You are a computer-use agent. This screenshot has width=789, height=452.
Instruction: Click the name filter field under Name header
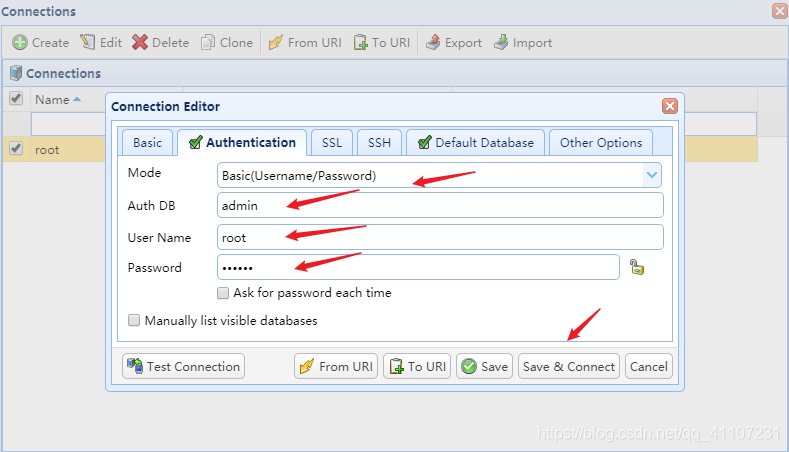click(x=68, y=124)
